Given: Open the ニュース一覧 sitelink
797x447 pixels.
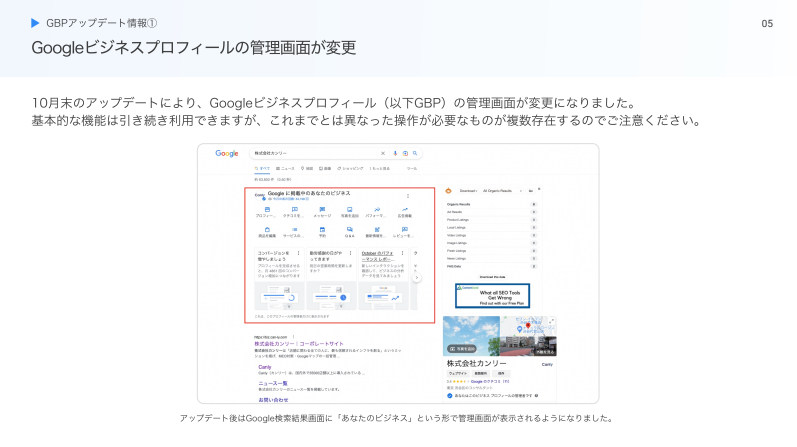Looking at the screenshot, I should tap(273, 383).
